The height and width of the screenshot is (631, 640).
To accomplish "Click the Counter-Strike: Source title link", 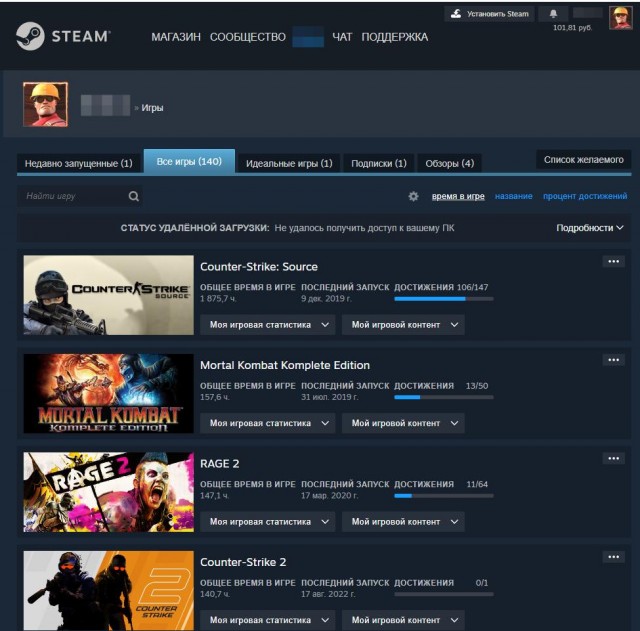I will 259,267.
